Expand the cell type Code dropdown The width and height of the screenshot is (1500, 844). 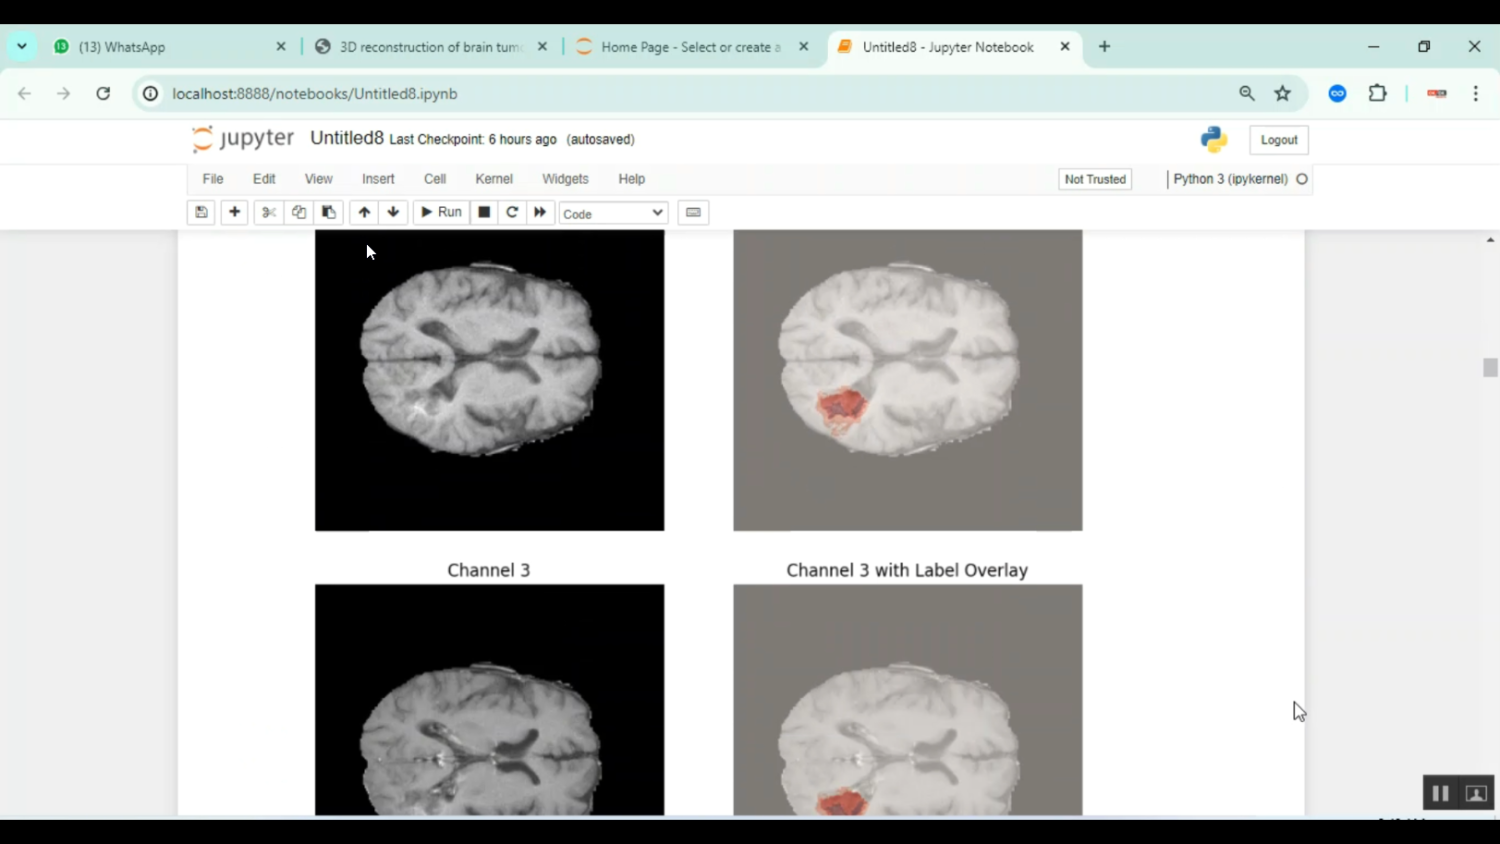tap(612, 213)
